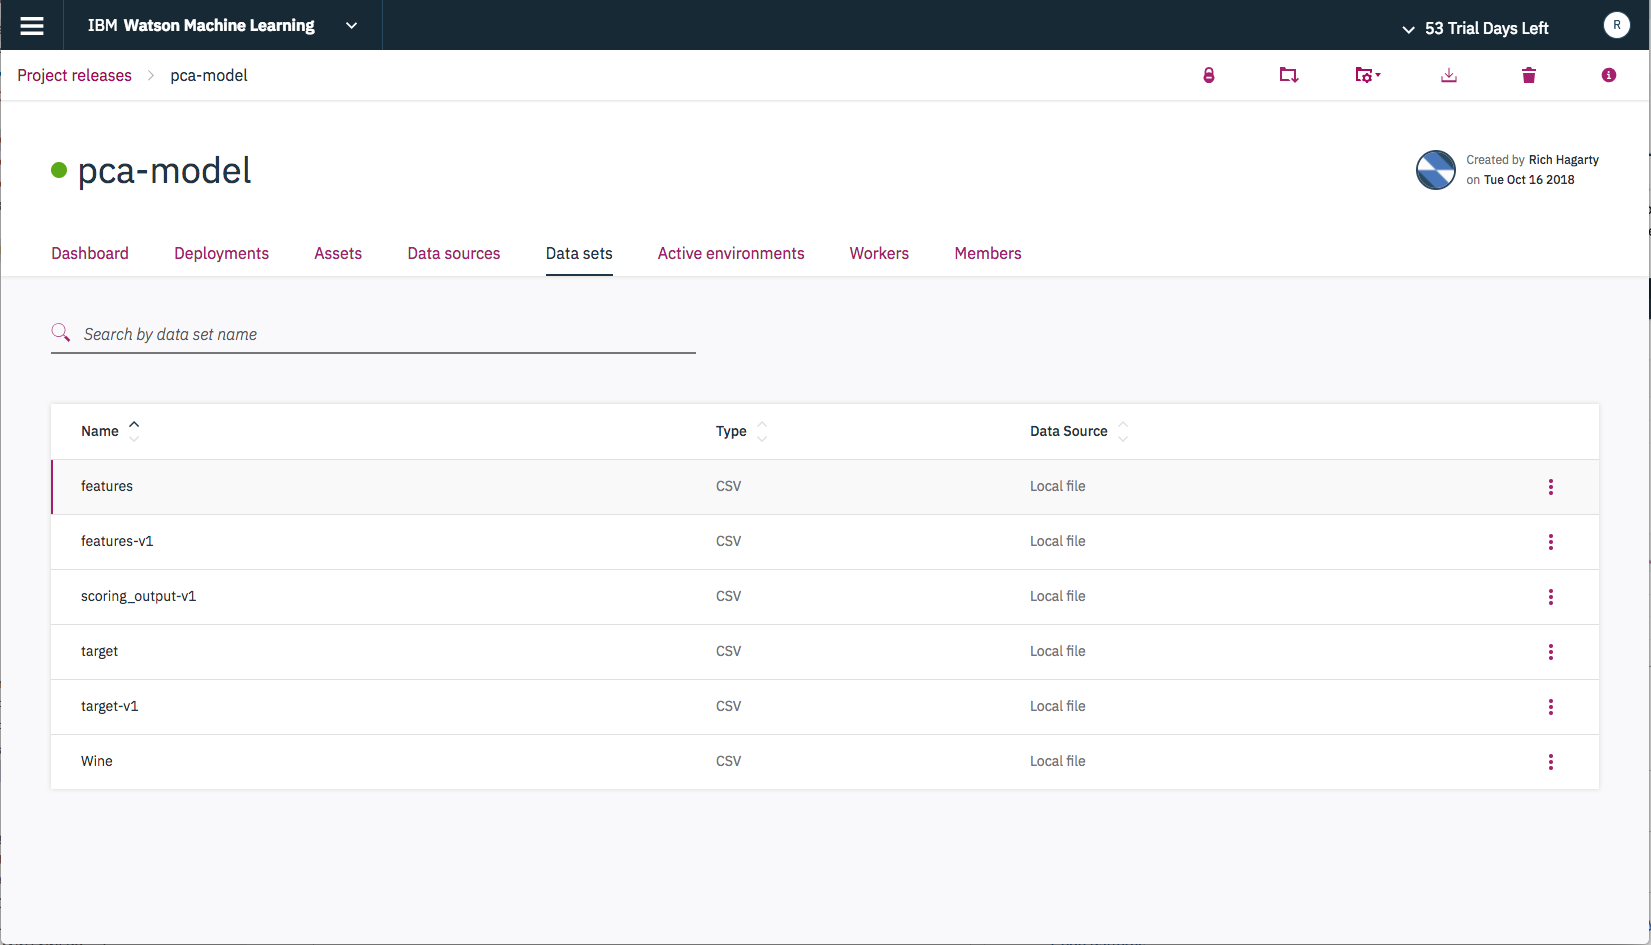1651x945 pixels.
Task: Click Local file in the features row
Action: coord(1057,486)
